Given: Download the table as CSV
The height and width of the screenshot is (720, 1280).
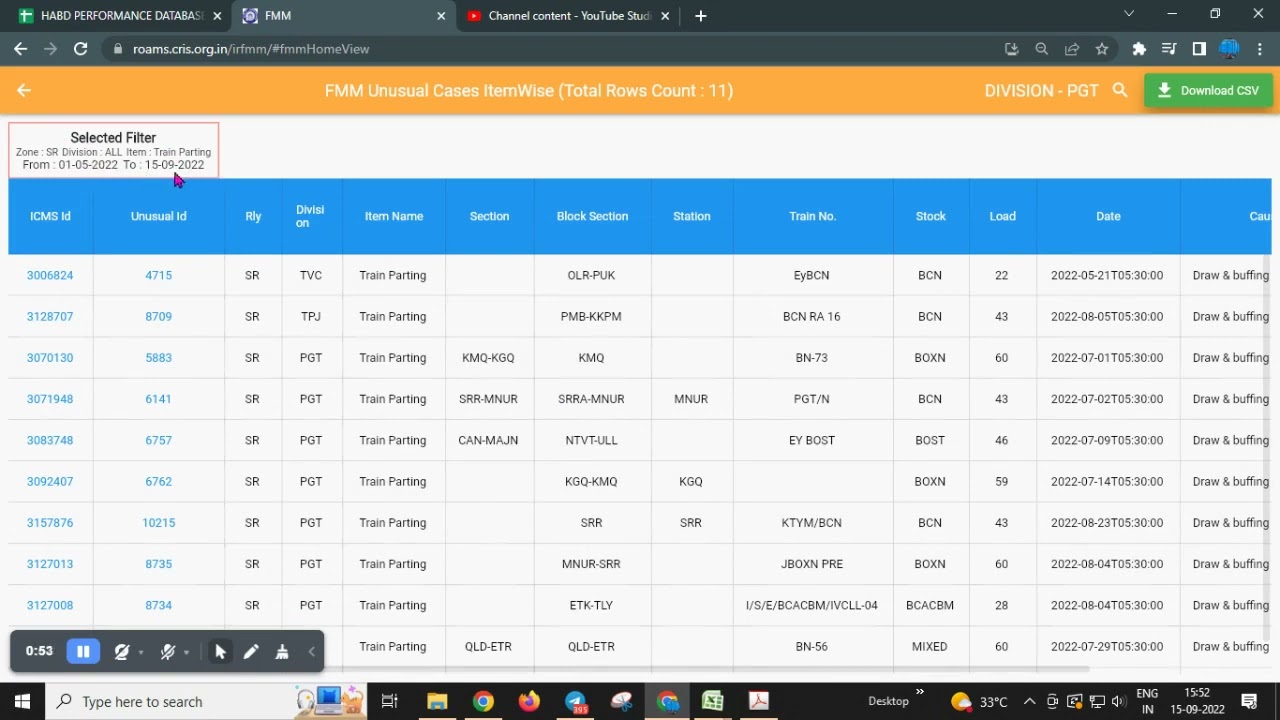Looking at the screenshot, I should 1208,90.
